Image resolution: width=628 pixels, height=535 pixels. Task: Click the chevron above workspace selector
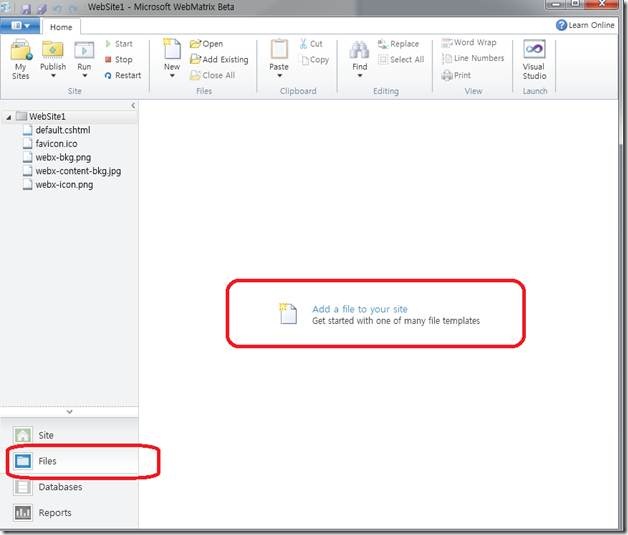pyautogui.click(x=69, y=412)
